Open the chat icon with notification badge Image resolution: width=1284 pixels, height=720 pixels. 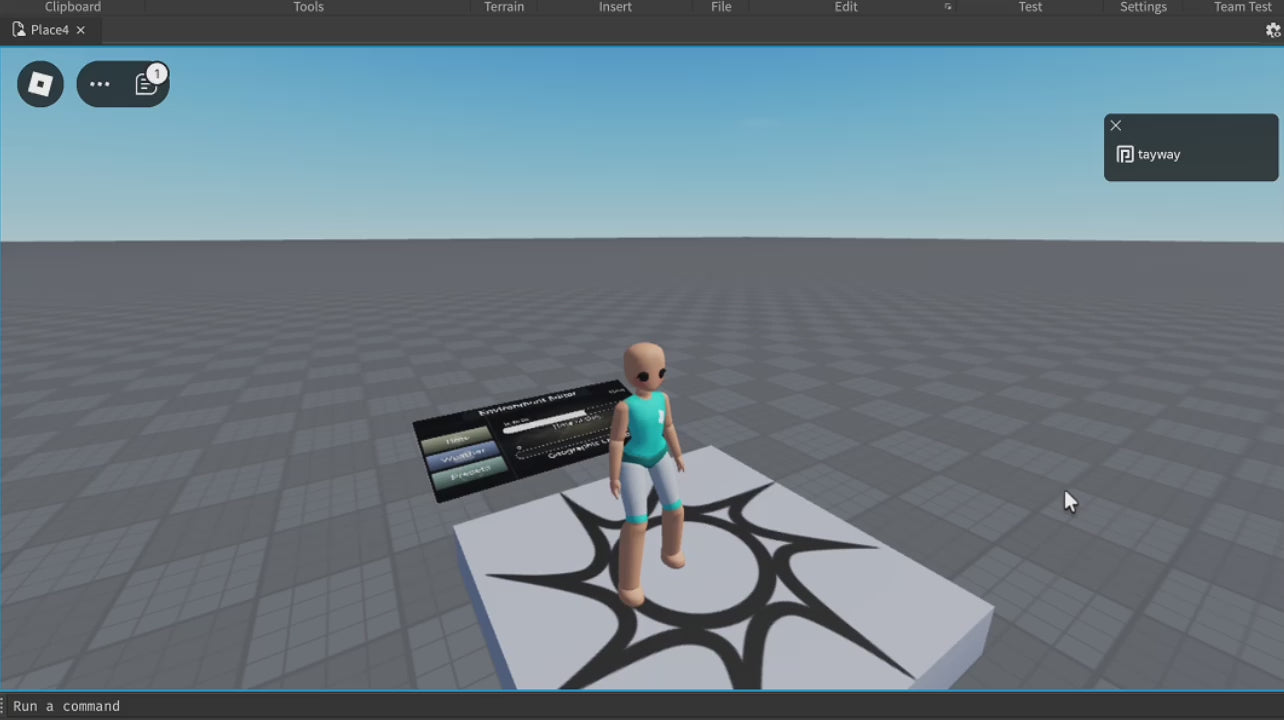(146, 84)
